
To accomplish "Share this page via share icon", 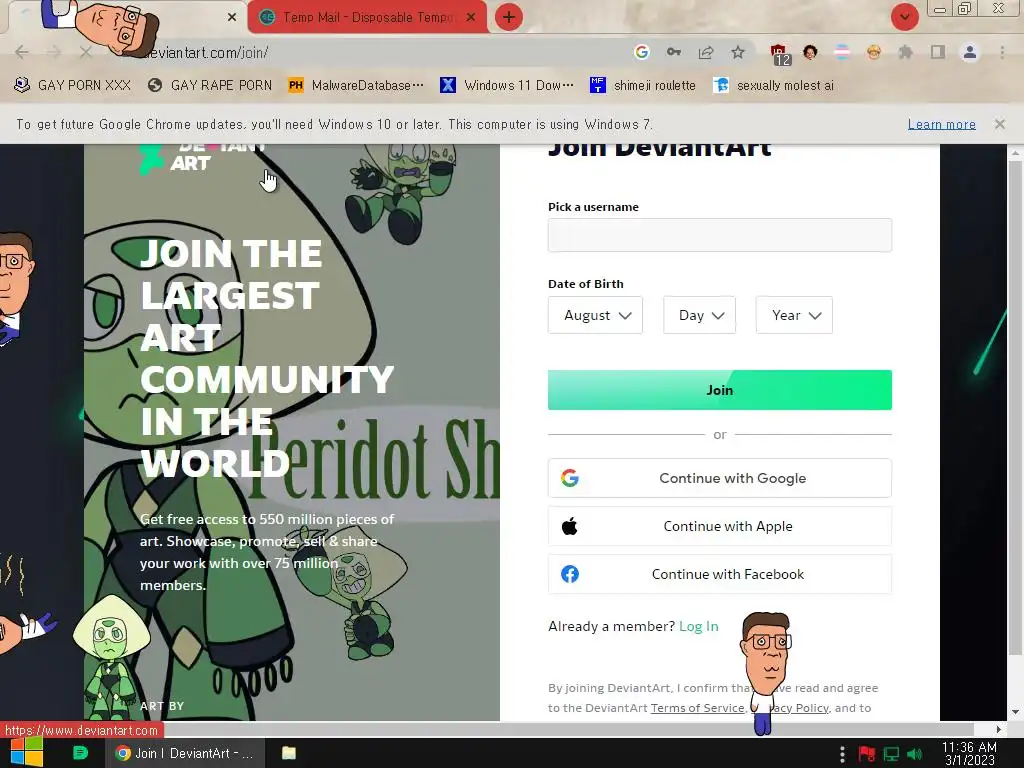I will (705, 52).
